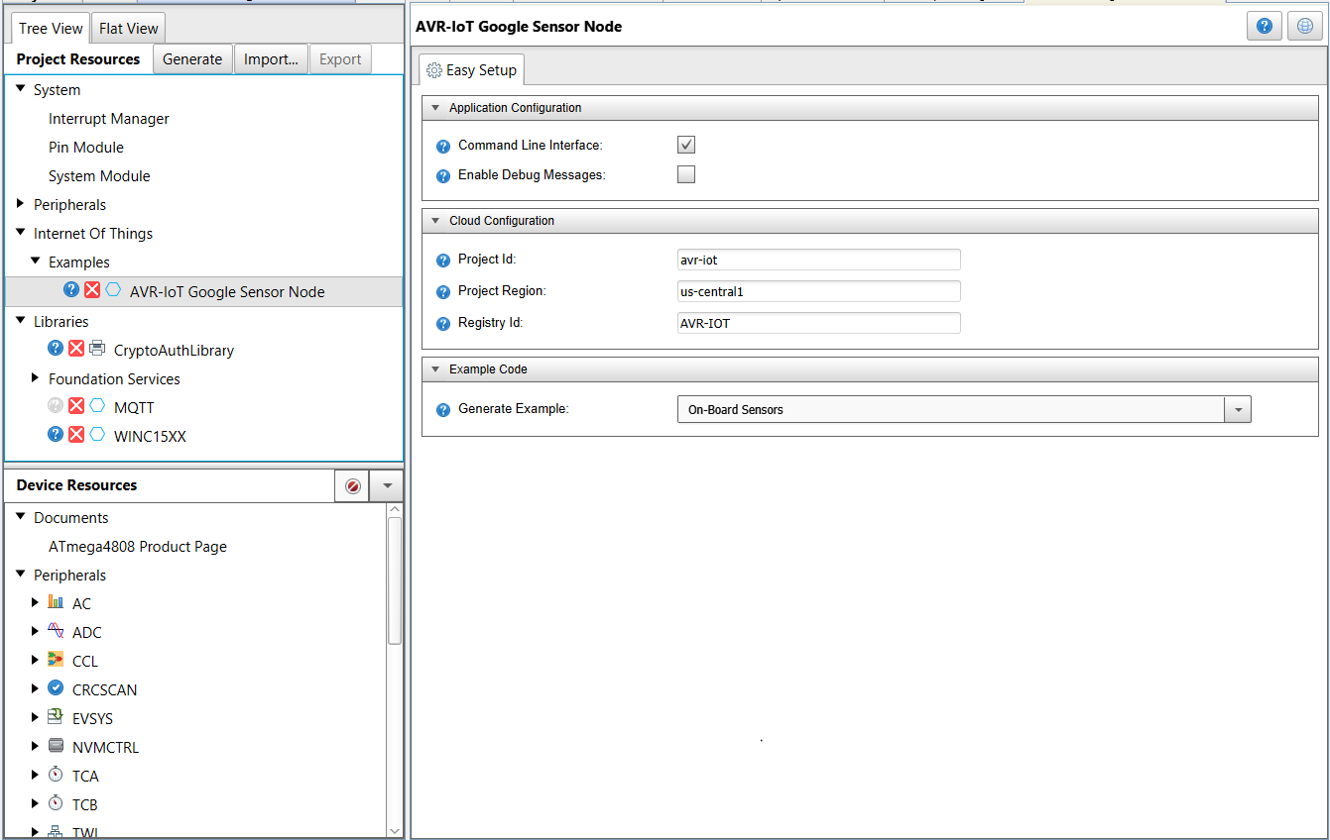The width and height of the screenshot is (1330, 840).
Task: Click help icon for Command Line Interface
Action: (443, 146)
